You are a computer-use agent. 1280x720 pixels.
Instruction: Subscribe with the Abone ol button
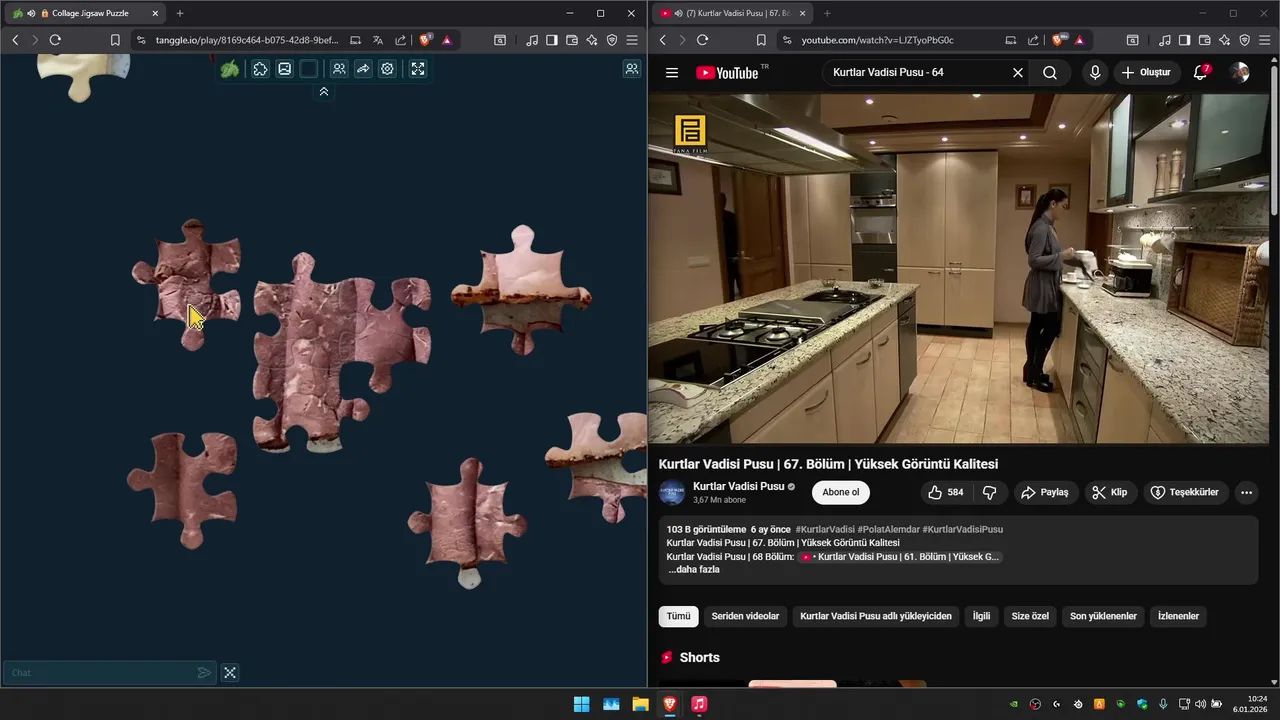coord(841,492)
